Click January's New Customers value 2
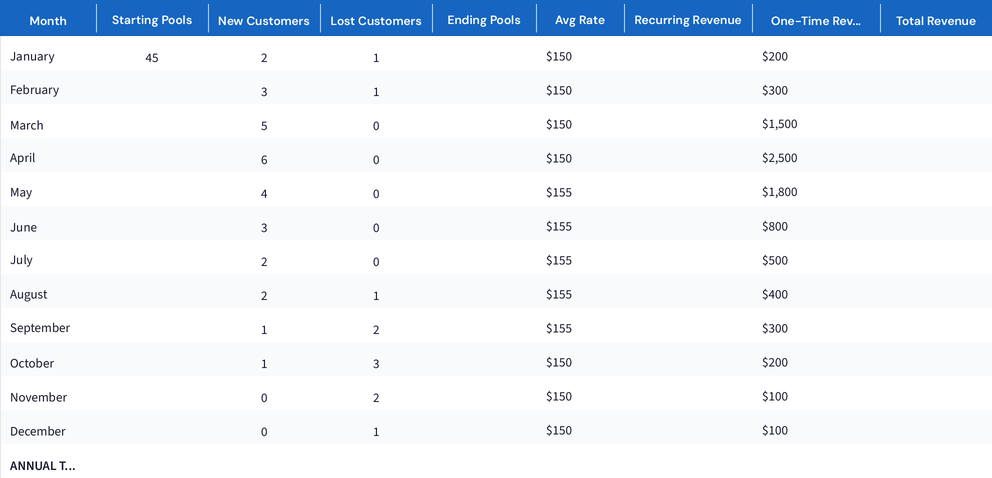The width and height of the screenshot is (992, 478). point(264,58)
